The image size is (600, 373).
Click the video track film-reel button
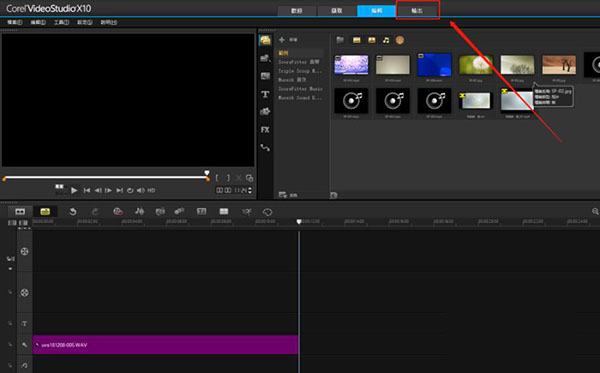[x=24, y=251]
